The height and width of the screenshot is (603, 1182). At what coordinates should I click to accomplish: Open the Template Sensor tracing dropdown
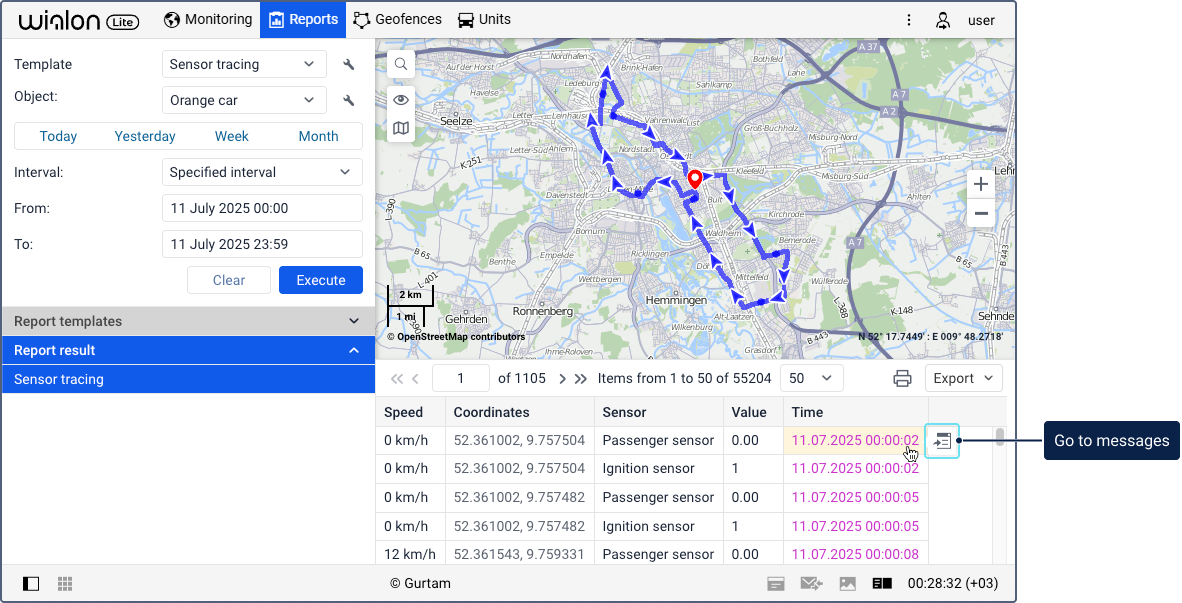coord(244,65)
